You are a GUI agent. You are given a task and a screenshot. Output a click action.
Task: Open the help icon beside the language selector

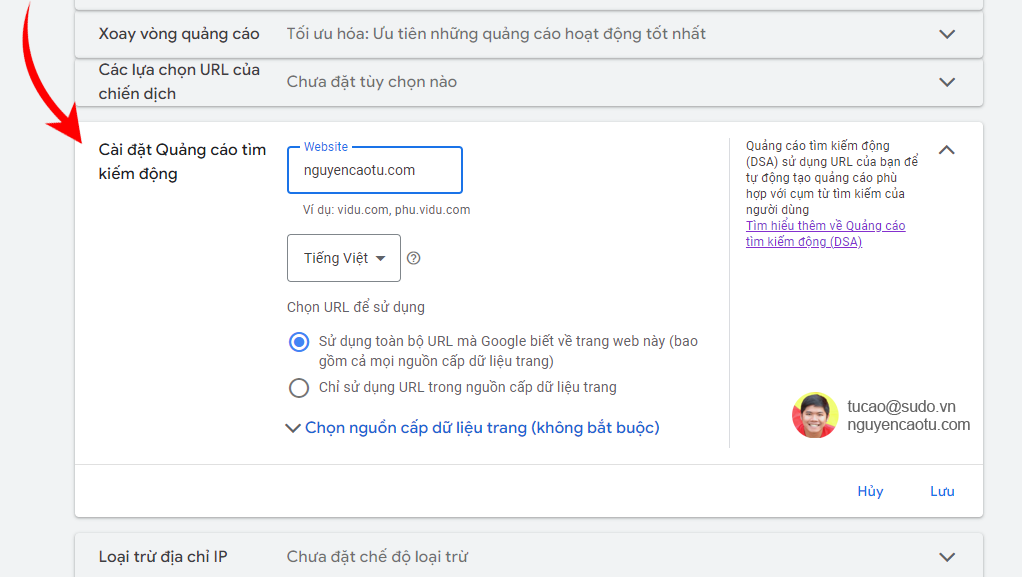[414, 258]
